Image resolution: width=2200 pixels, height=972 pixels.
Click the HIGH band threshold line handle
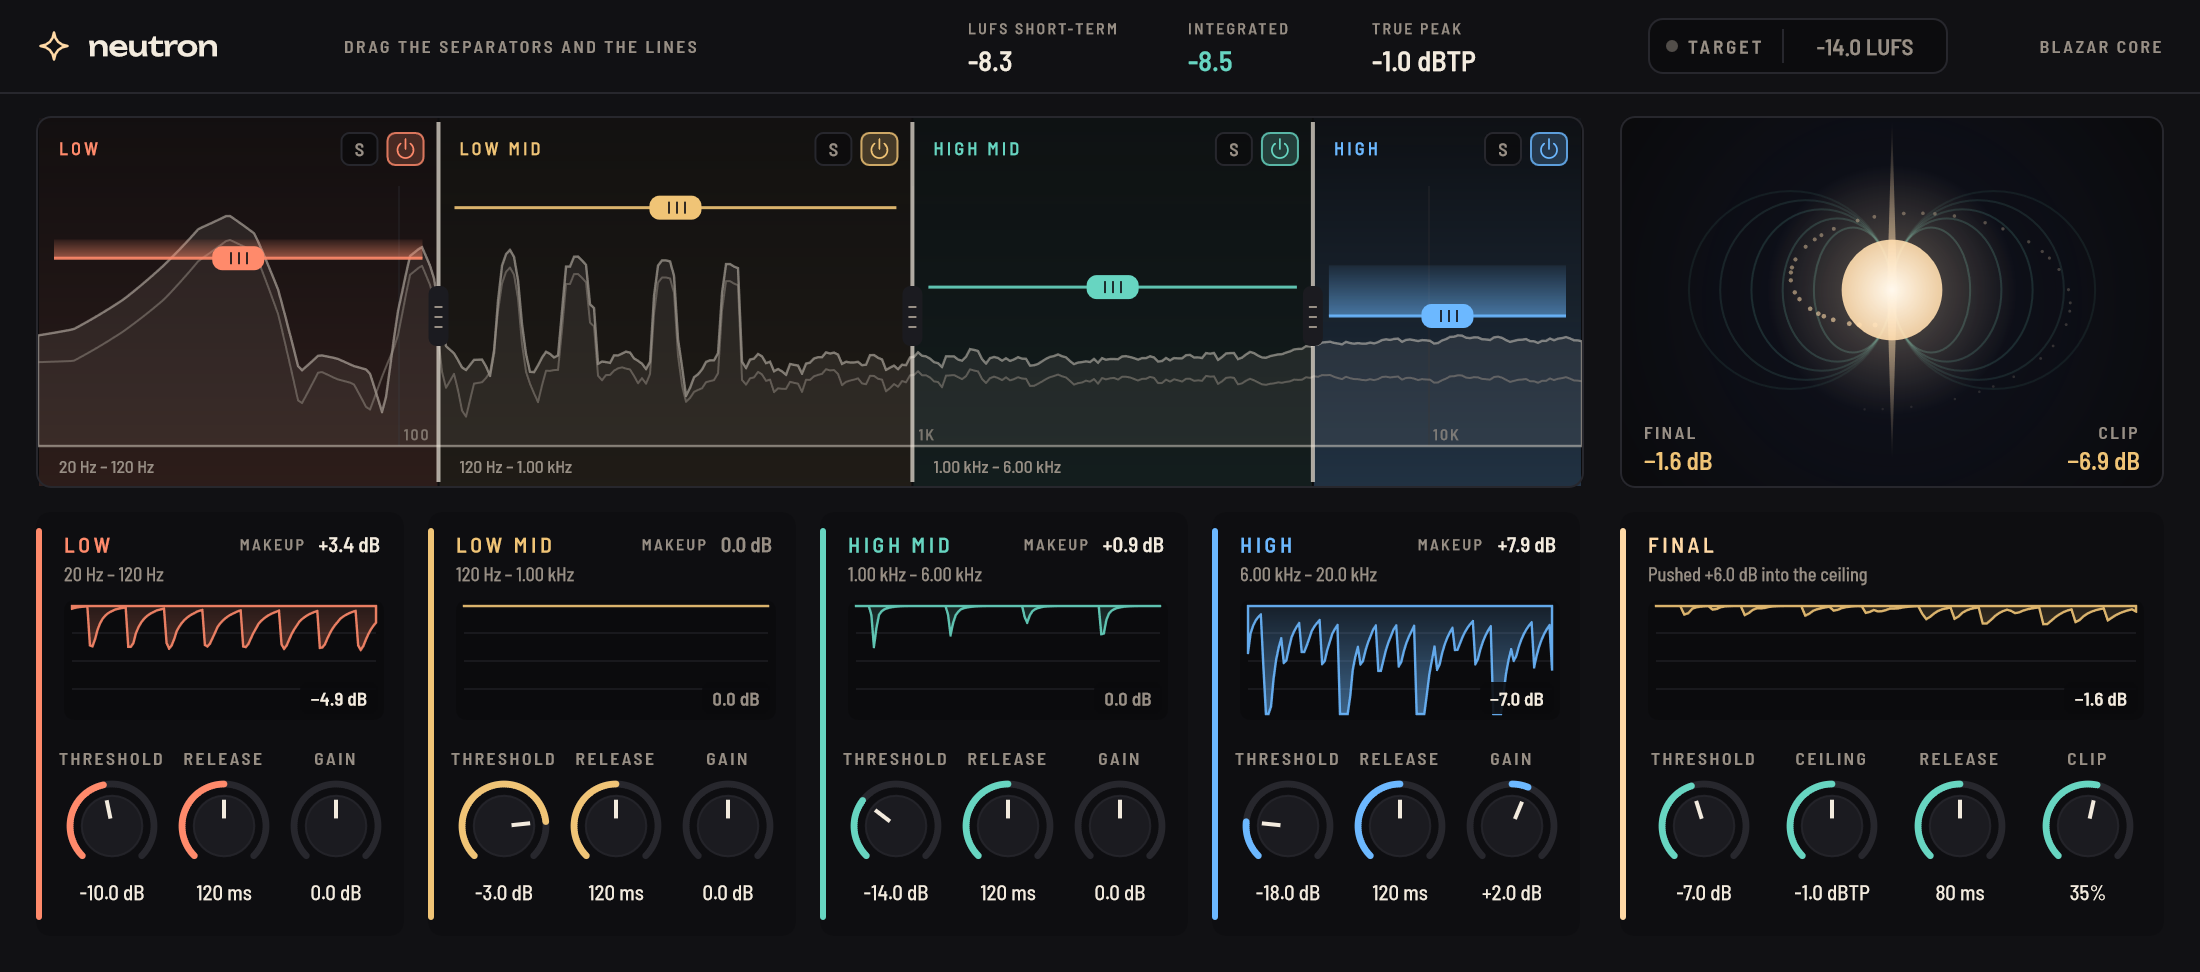(x=1447, y=316)
